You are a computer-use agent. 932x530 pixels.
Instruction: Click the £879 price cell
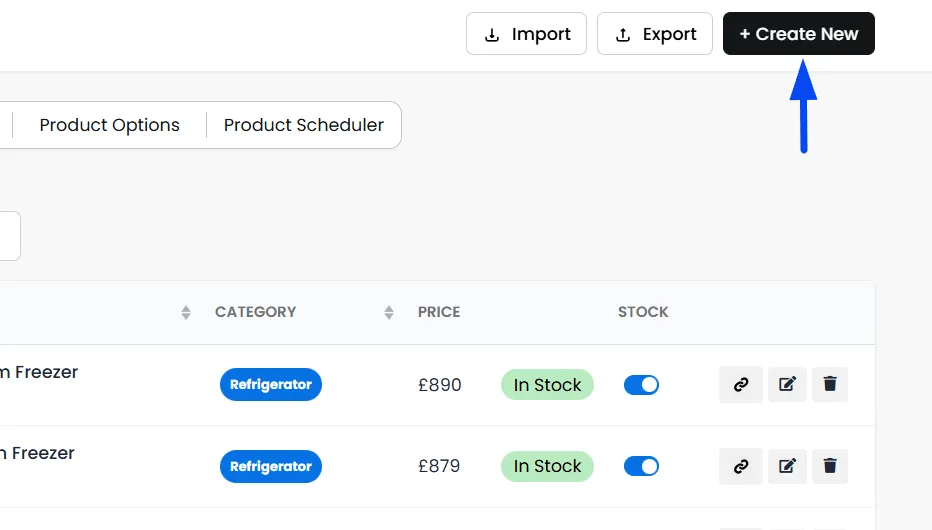[439, 466]
